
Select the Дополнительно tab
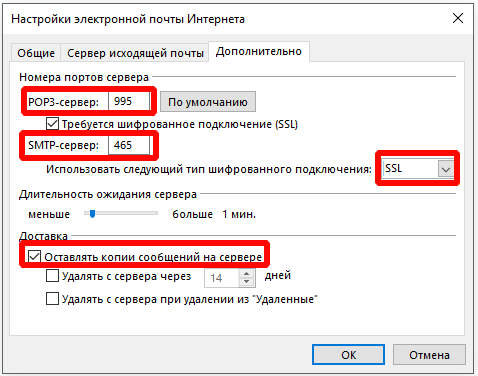pyautogui.click(x=259, y=51)
